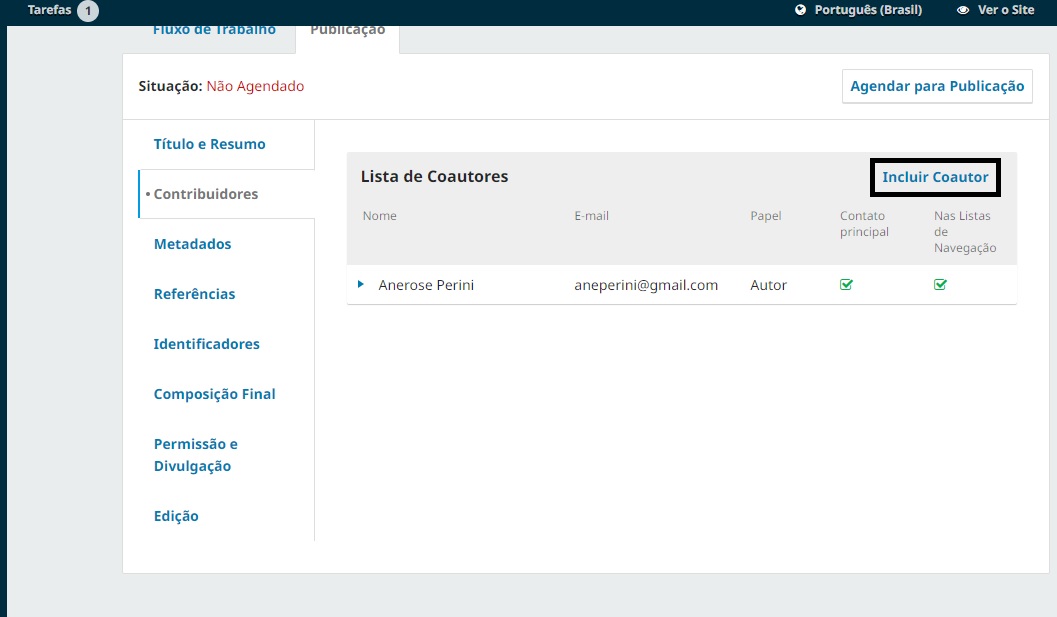Open the Título e Resumo section

pos(210,144)
